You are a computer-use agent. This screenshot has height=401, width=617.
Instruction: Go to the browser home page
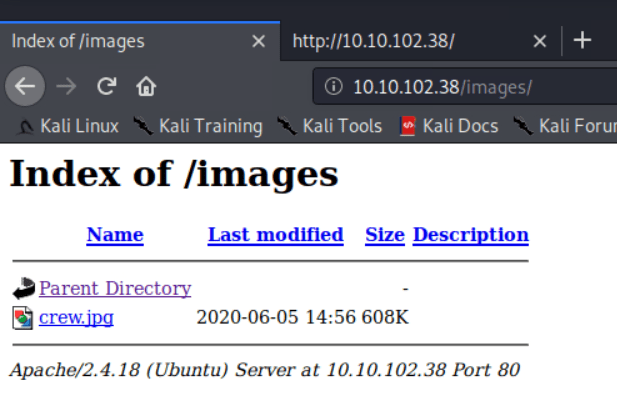(x=146, y=86)
